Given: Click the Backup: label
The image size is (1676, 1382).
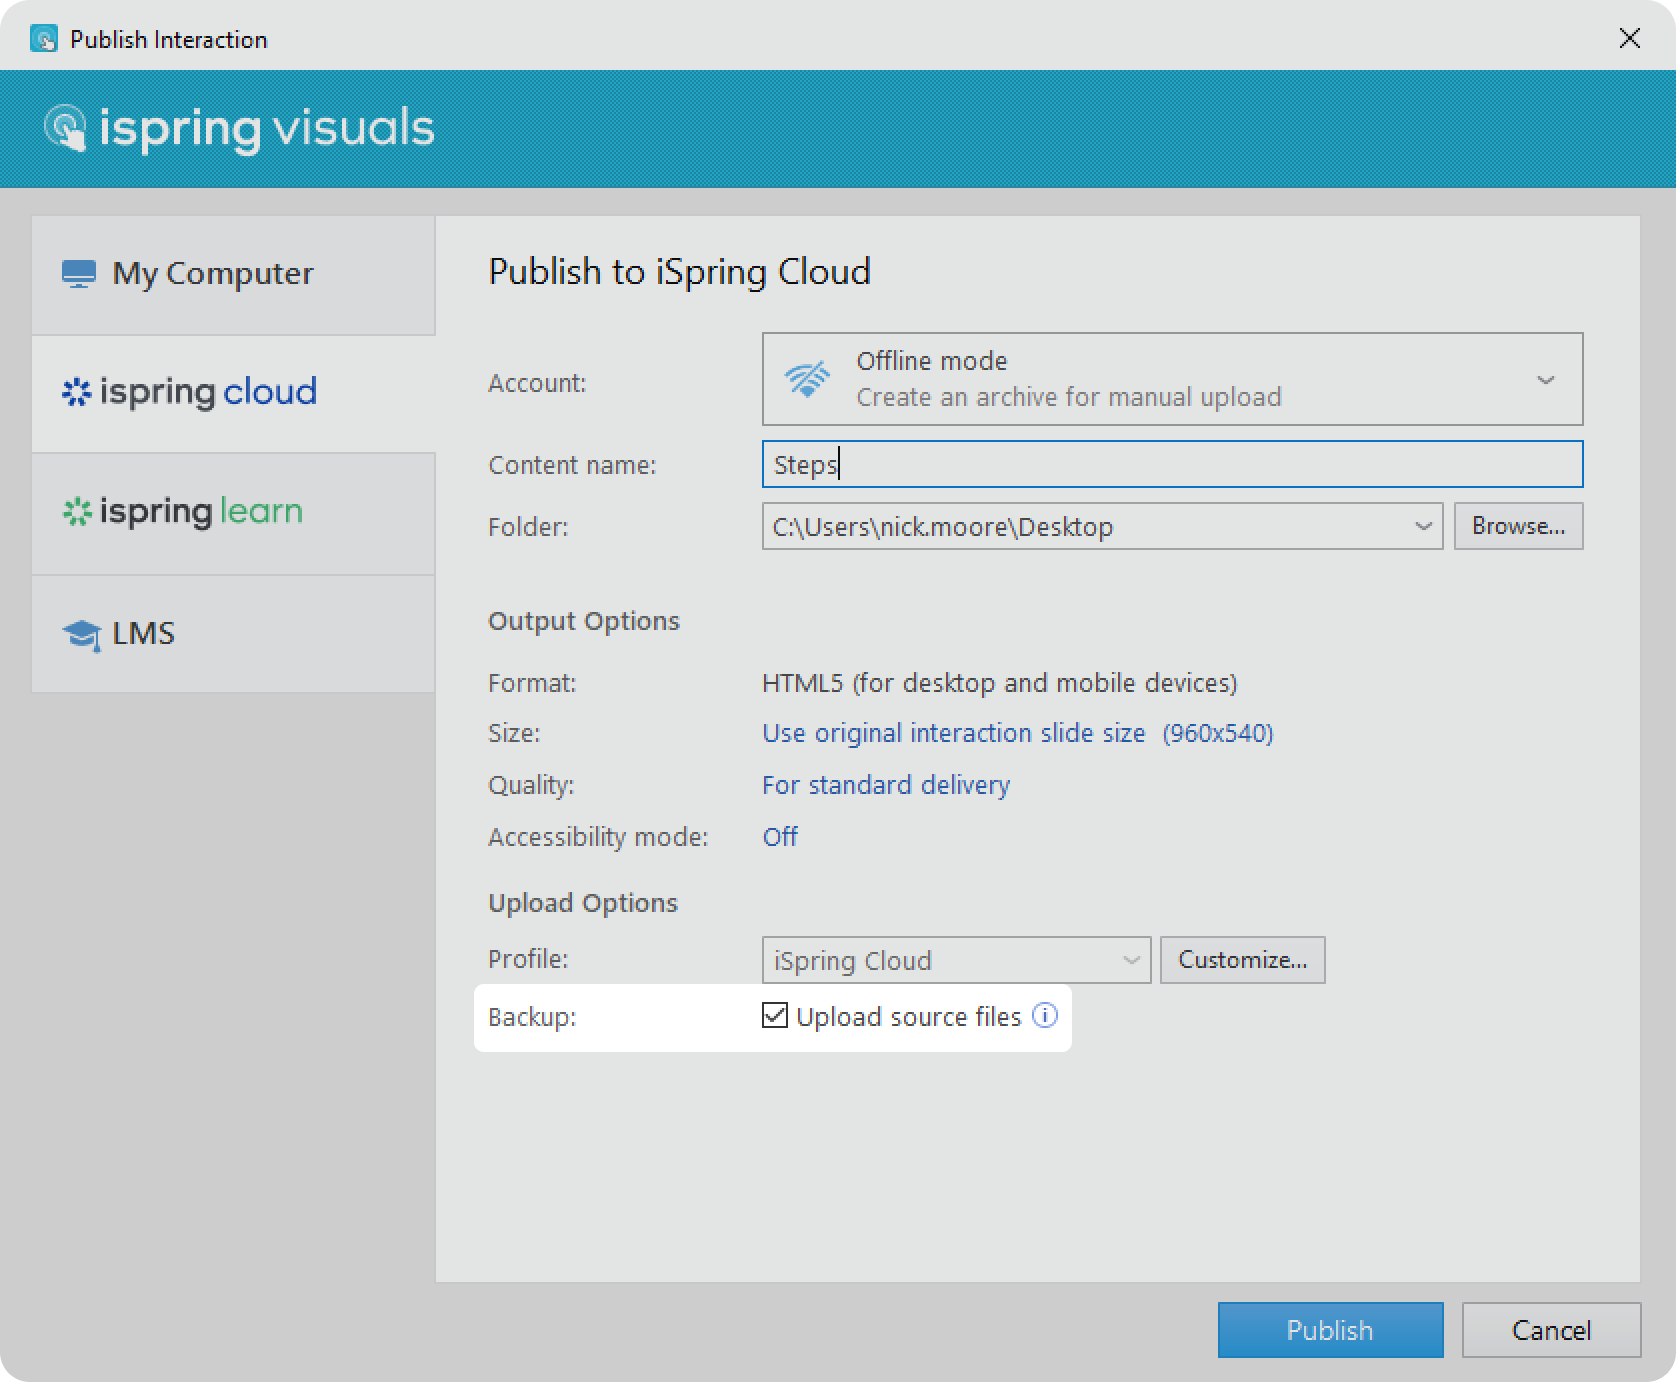Looking at the screenshot, I should (532, 1017).
